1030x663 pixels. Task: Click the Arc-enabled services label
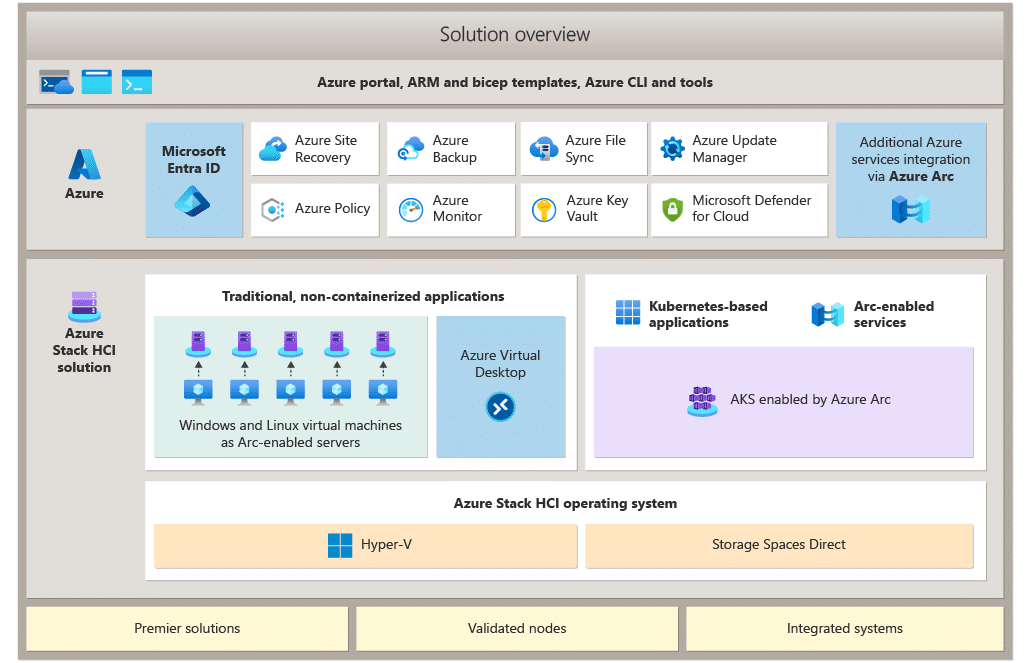(893, 314)
